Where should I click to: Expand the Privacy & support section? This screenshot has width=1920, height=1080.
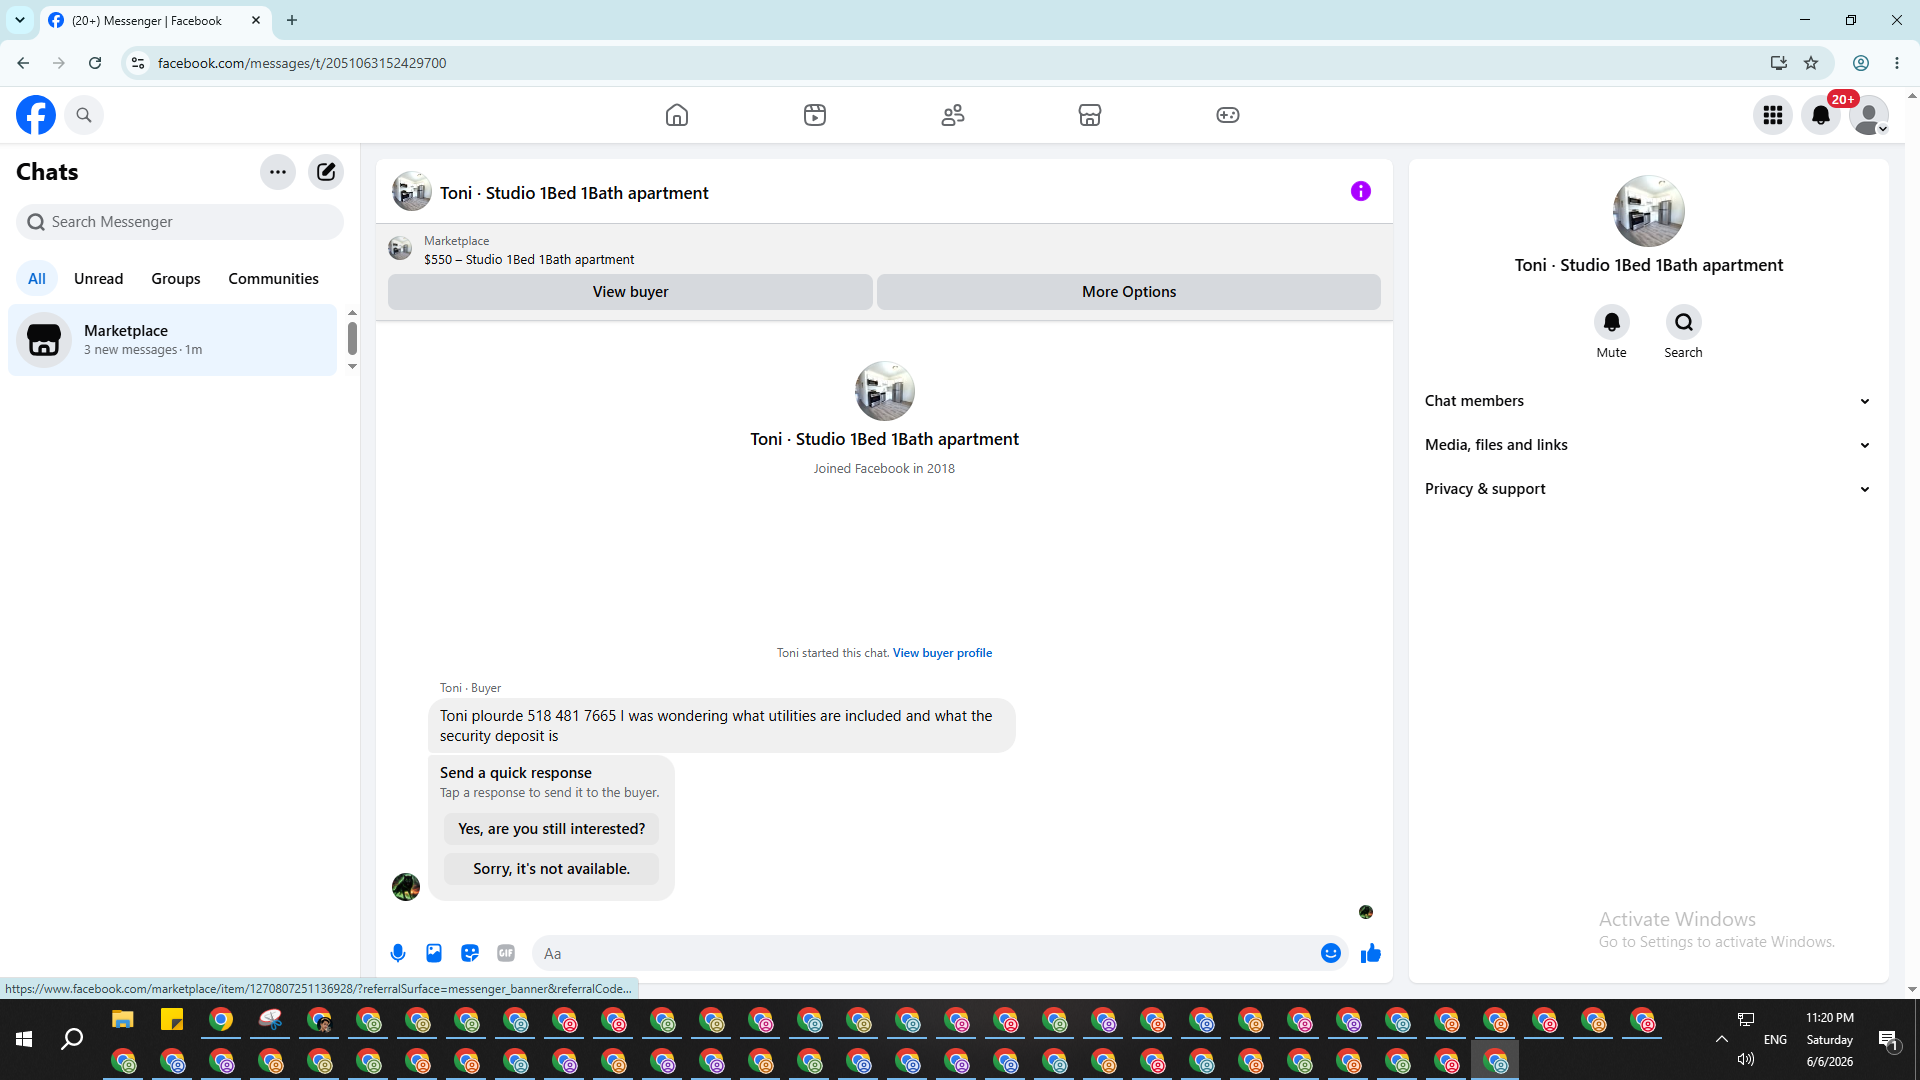1648,489
